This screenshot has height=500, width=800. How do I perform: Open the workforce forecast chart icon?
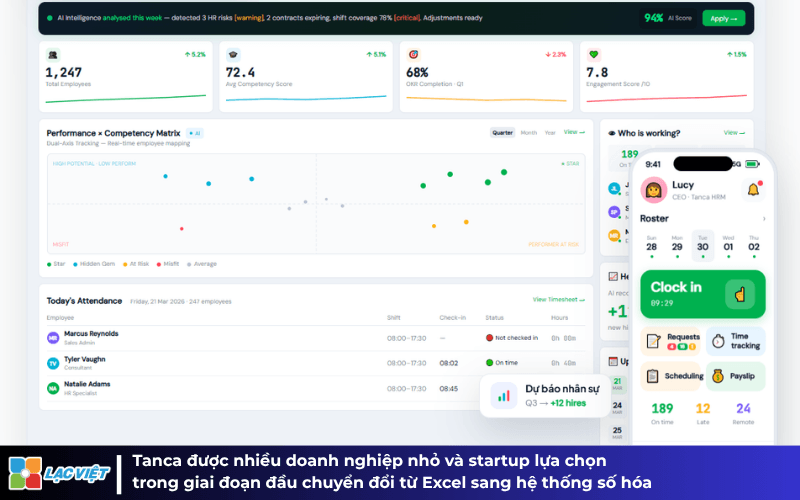504,396
